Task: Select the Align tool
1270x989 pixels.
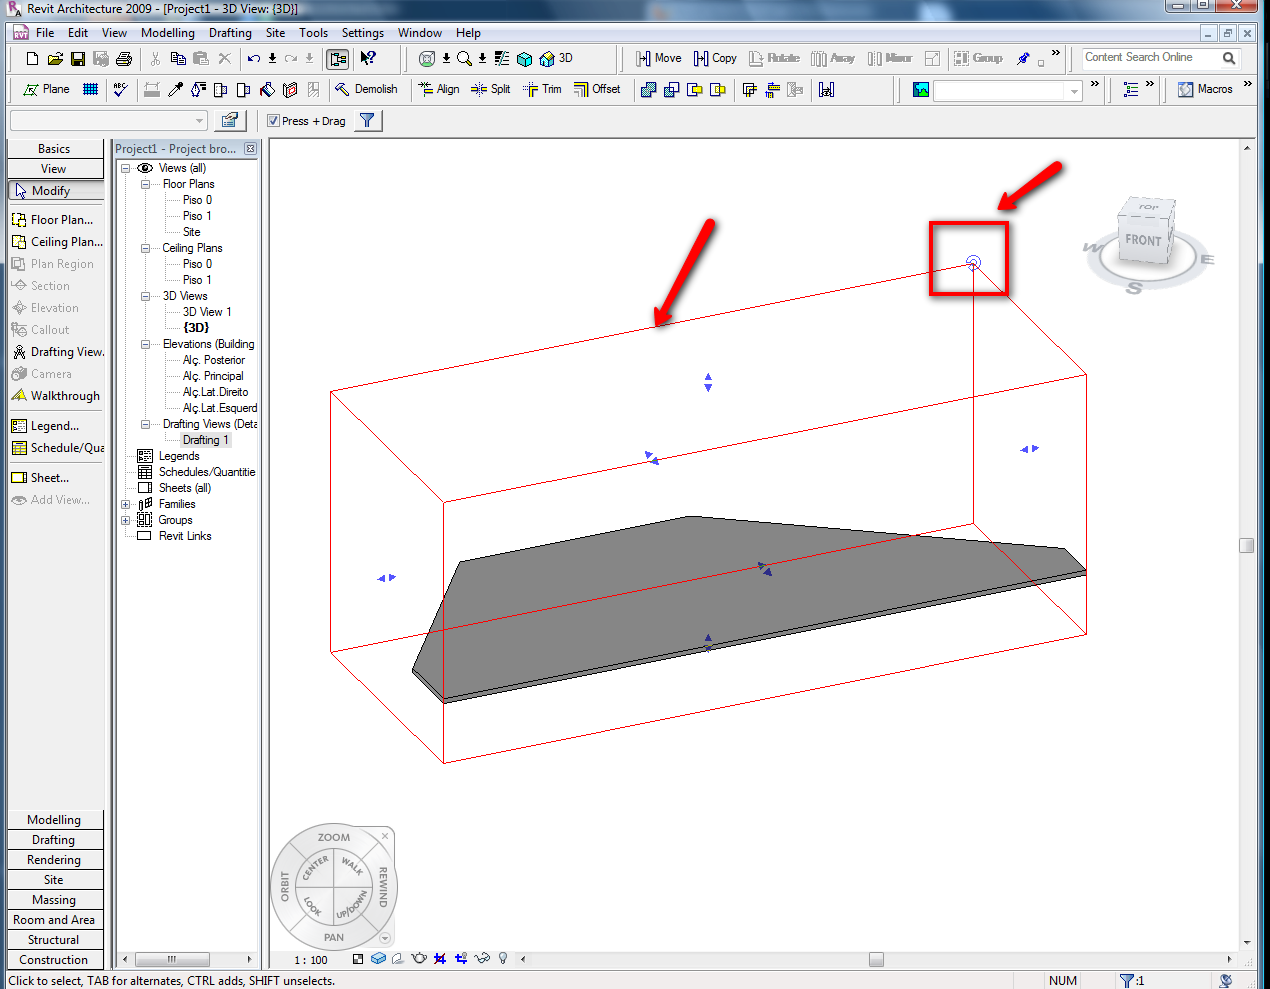Action: 439,90
